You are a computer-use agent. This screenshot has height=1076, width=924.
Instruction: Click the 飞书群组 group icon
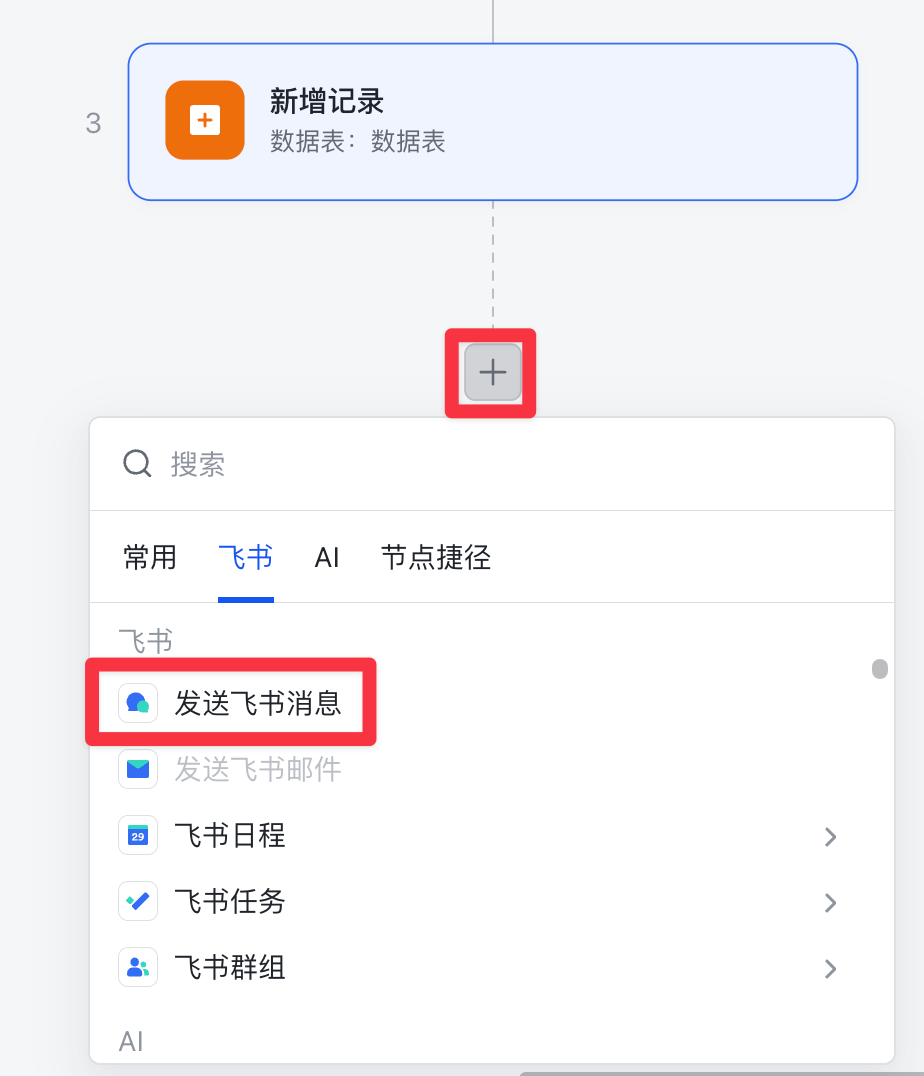[x=138, y=967]
